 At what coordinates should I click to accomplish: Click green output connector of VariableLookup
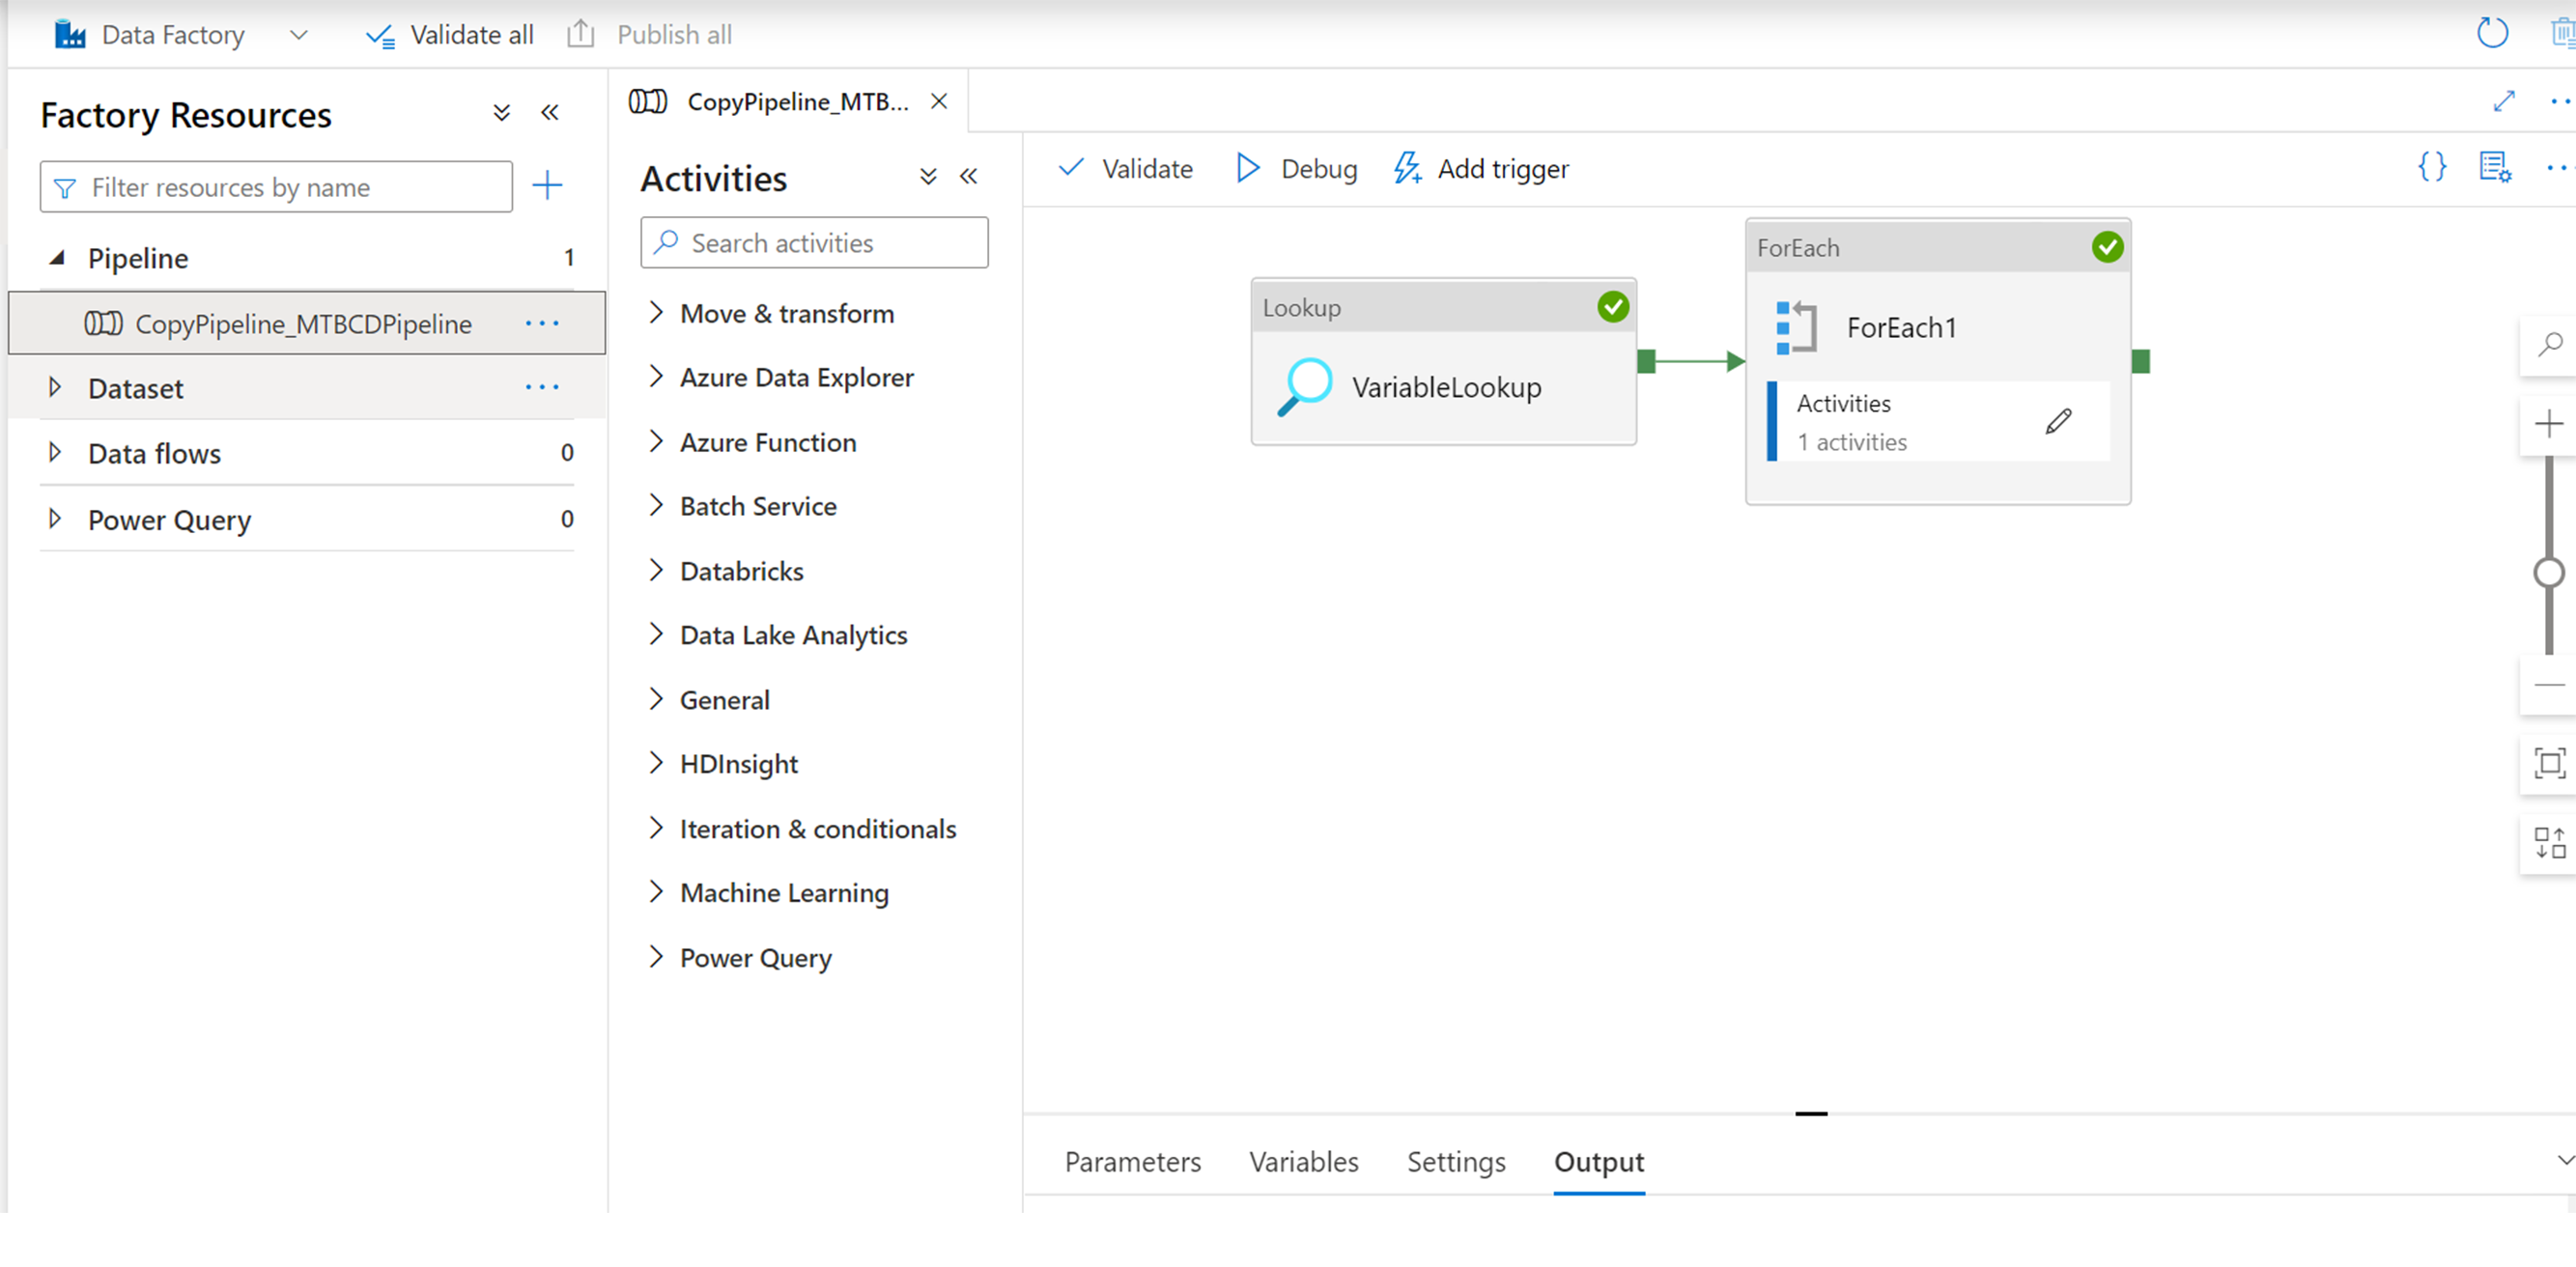pyautogui.click(x=1646, y=361)
